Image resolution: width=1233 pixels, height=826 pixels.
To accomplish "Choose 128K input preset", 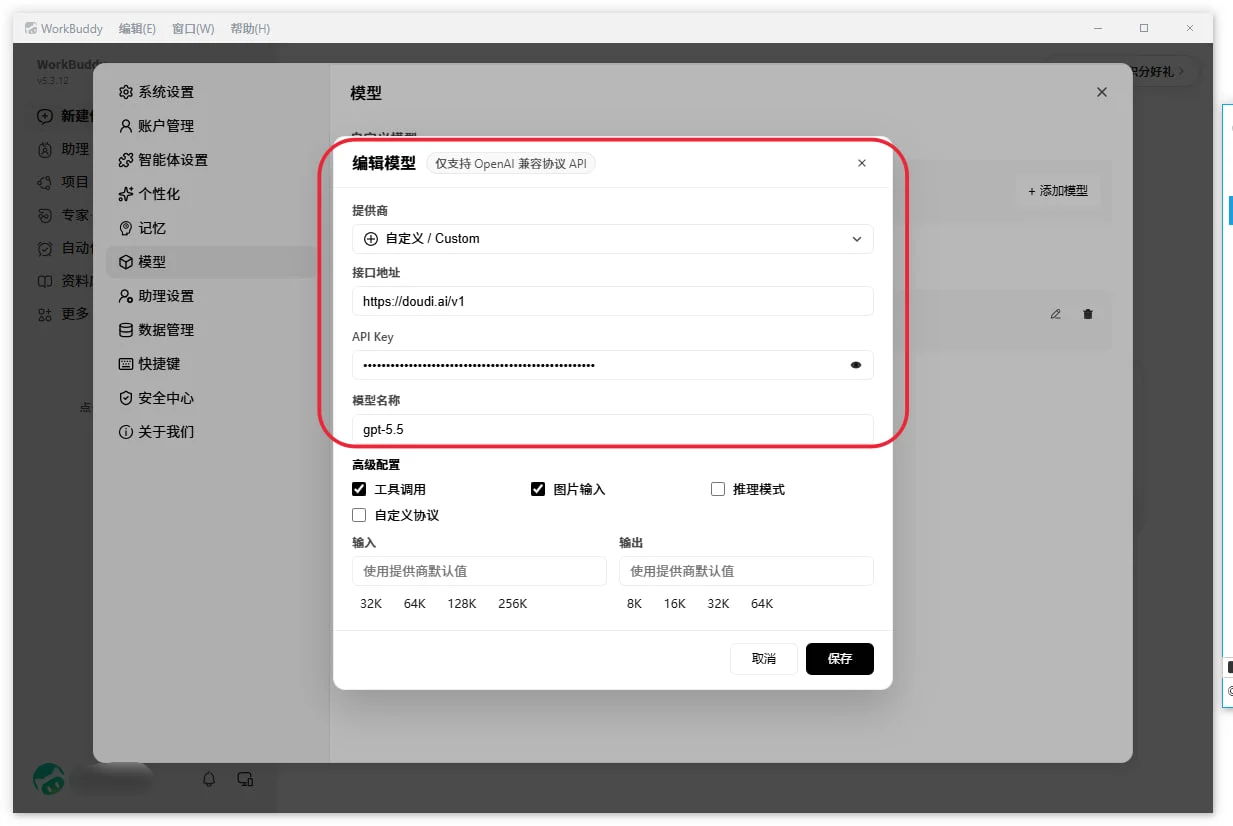I will point(462,604).
